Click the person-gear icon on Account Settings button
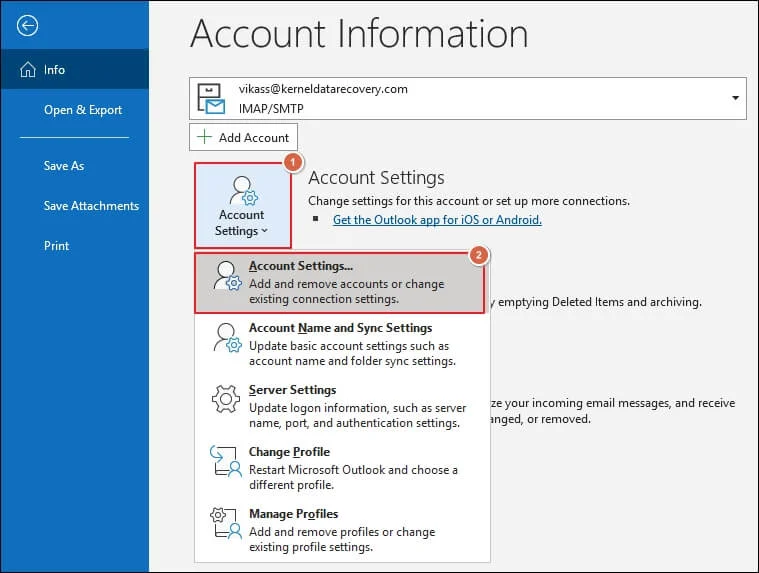 [243, 191]
